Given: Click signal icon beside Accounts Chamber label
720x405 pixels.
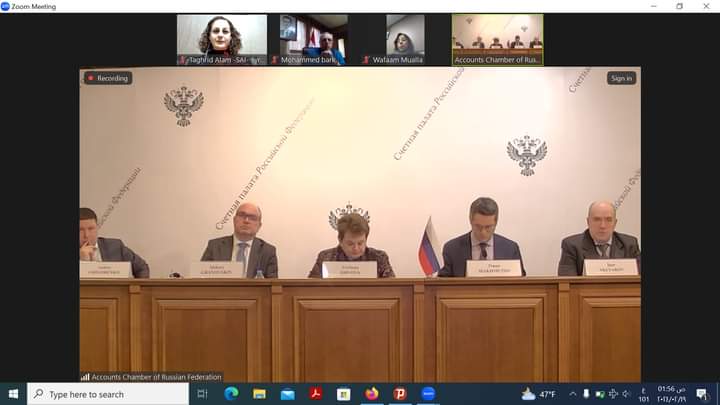Looking at the screenshot, I should point(85,377).
